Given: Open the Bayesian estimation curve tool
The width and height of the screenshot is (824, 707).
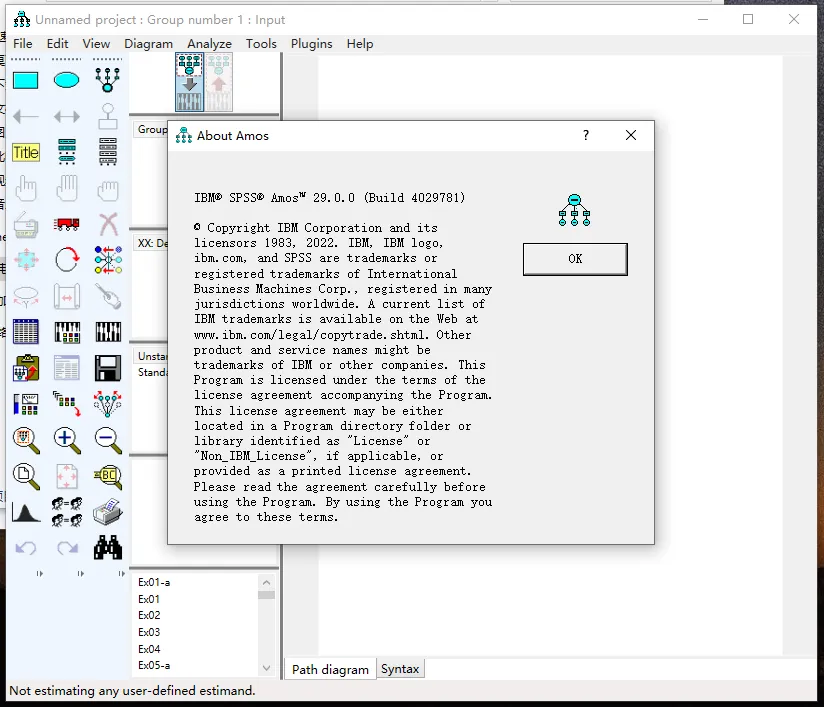Looking at the screenshot, I should tap(26, 512).
